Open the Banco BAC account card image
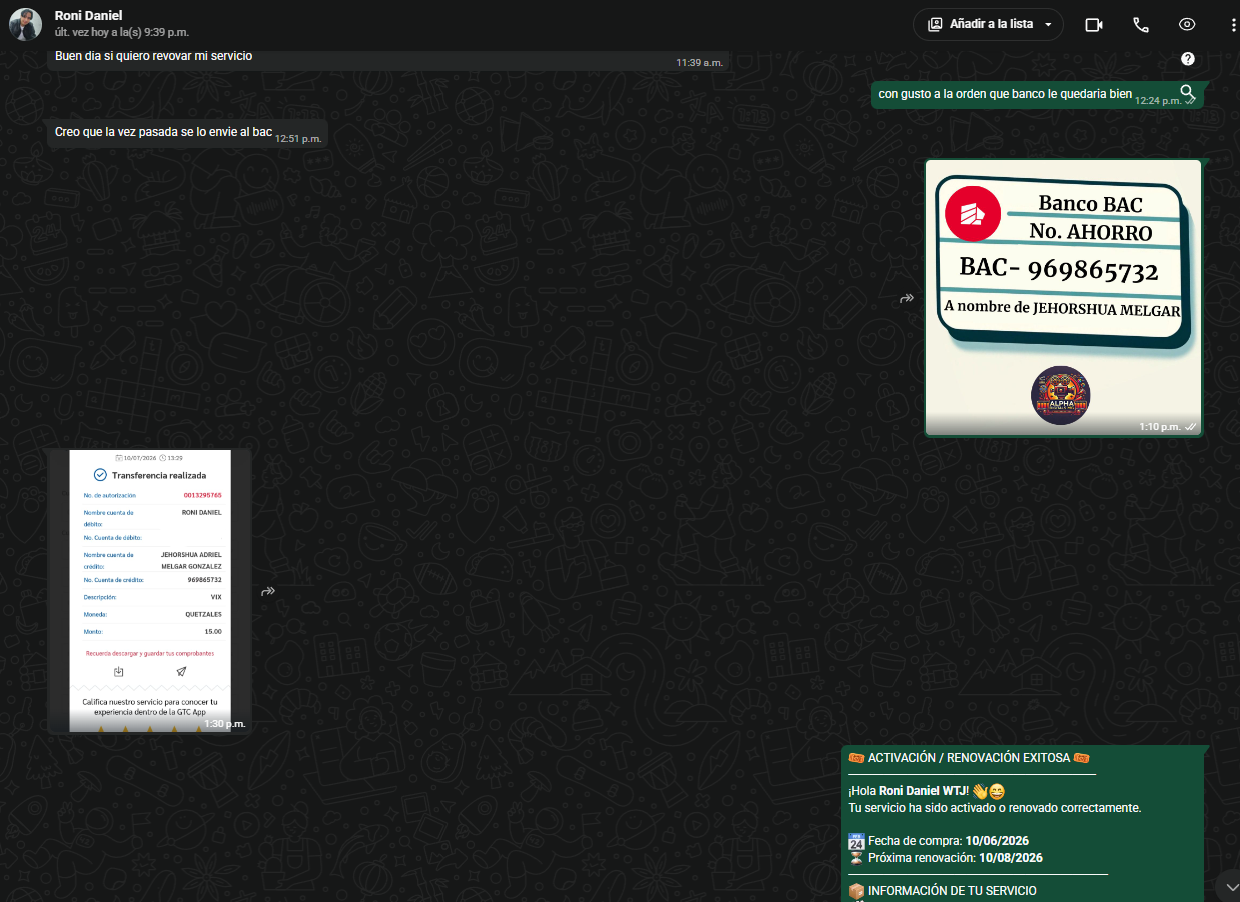Viewport: 1240px width, 902px height. tap(1063, 297)
